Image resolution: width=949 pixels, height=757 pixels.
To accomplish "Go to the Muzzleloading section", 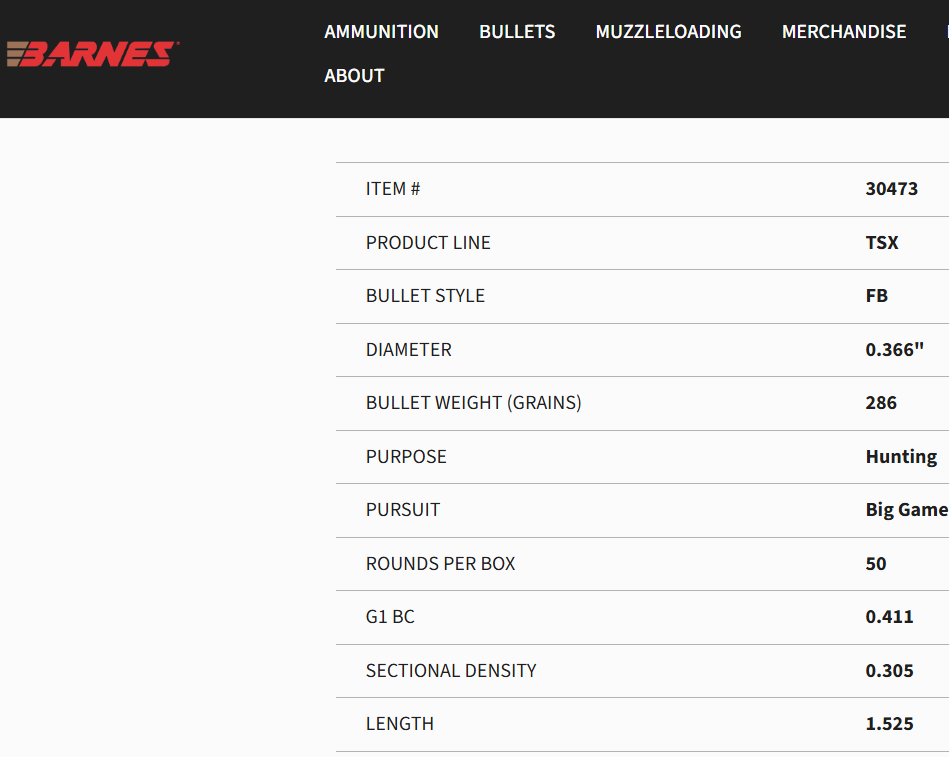I will [x=668, y=32].
